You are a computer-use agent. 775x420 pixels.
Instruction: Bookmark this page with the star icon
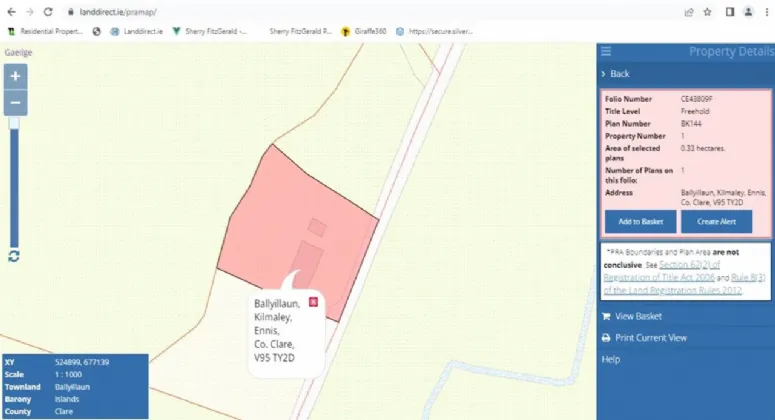[x=707, y=11]
